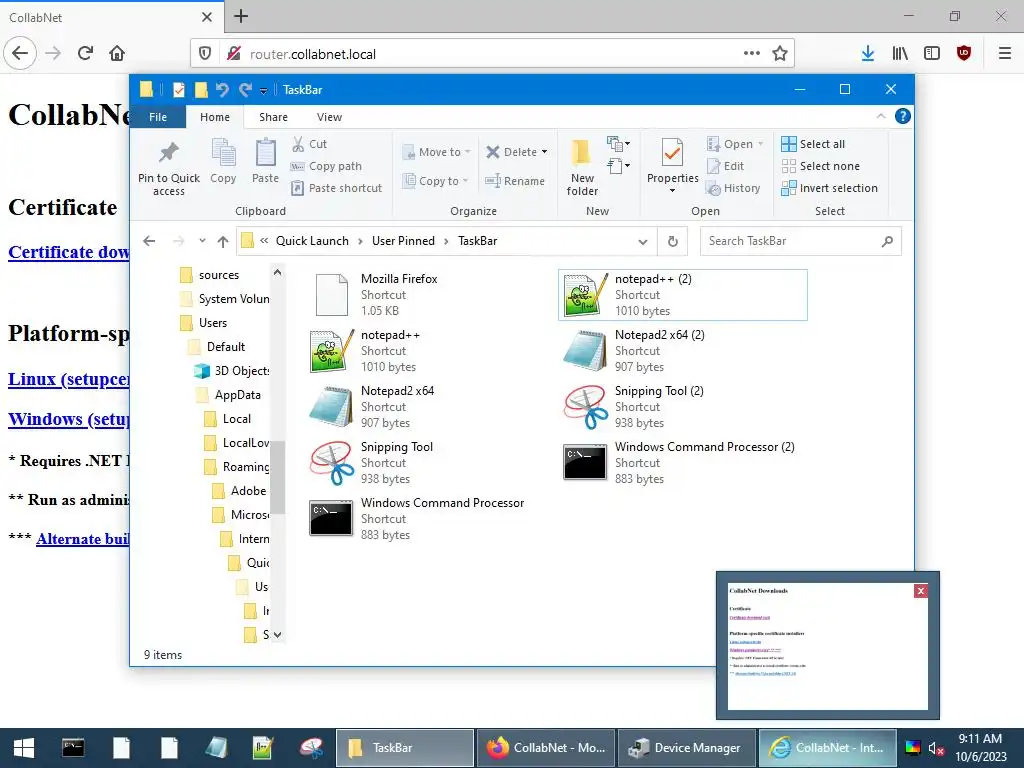This screenshot has height=768, width=1024.
Task: Click Device Manager on the taskbar
Action: pyautogui.click(x=686, y=748)
